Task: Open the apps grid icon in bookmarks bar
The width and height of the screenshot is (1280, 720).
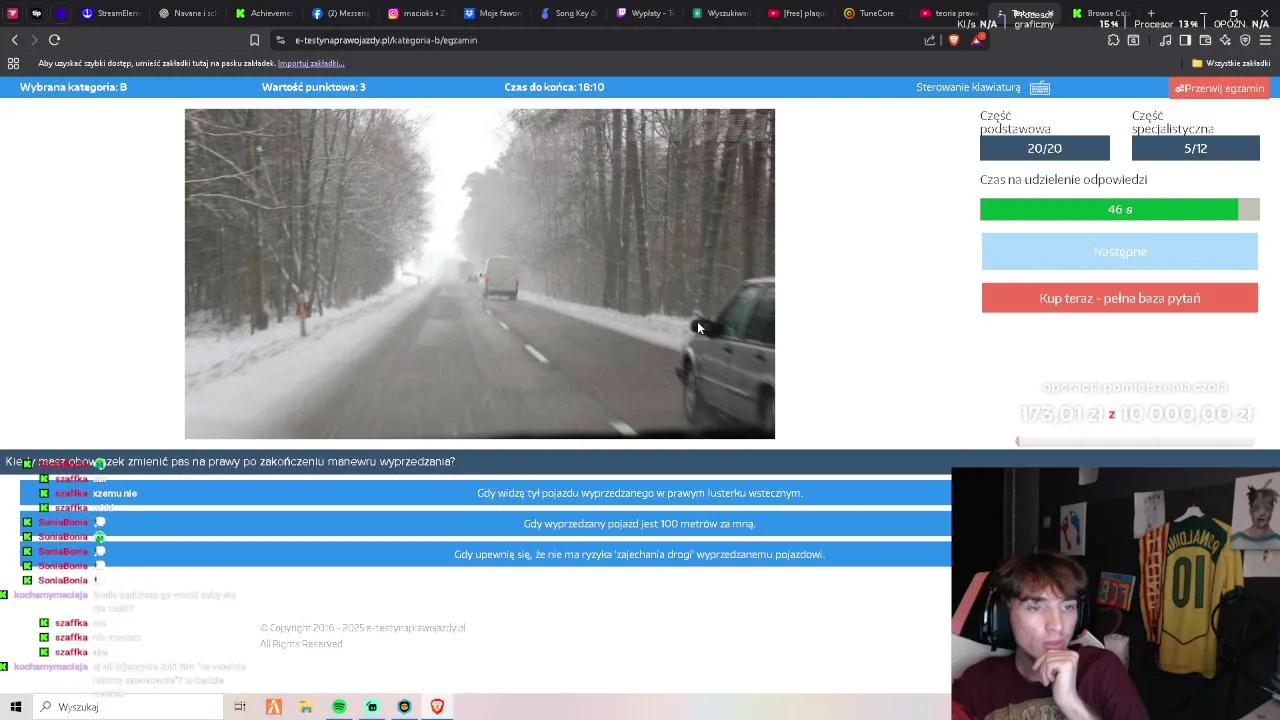Action: [x=13, y=63]
